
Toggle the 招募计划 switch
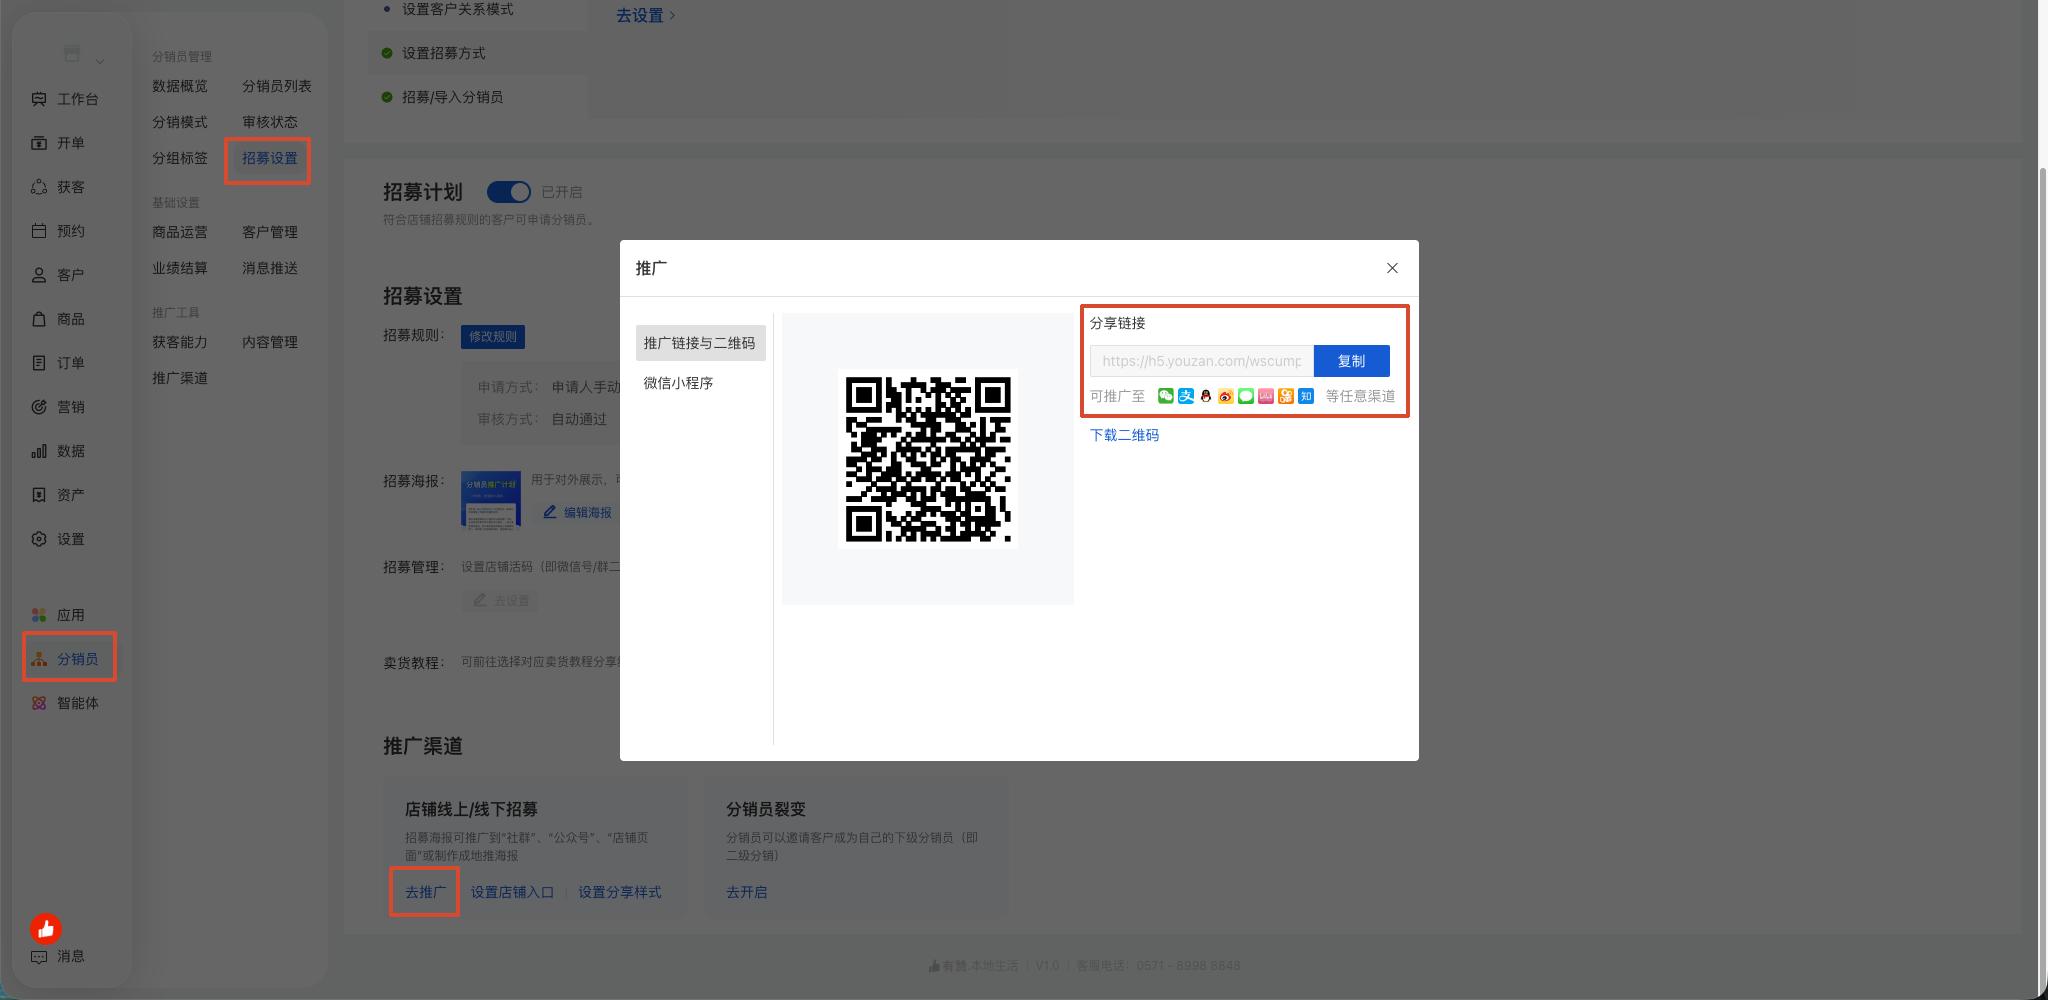(508, 192)
